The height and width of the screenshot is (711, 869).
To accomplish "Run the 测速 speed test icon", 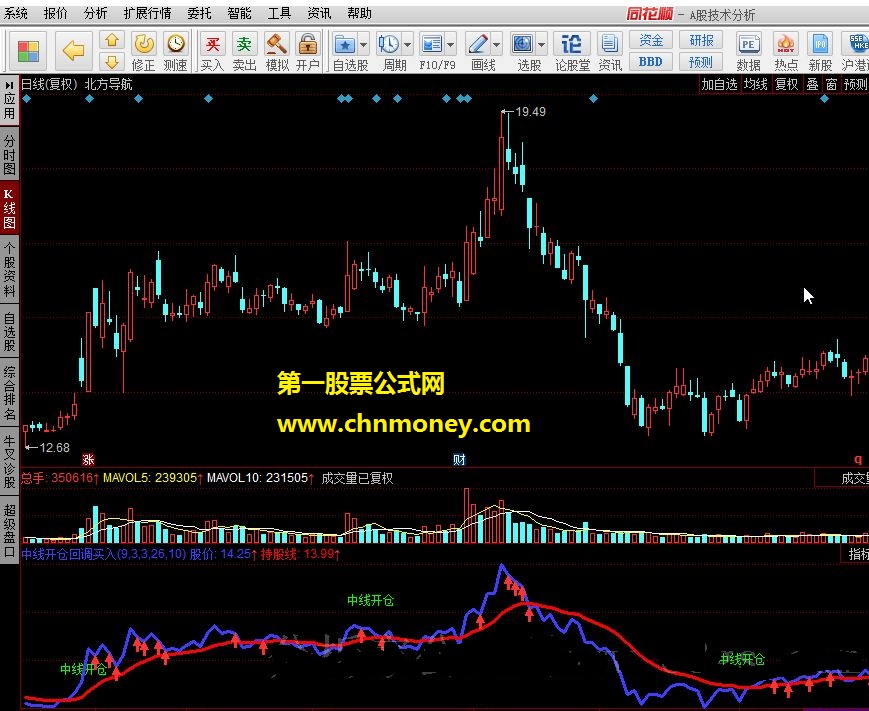I will [x=176, y=52].
